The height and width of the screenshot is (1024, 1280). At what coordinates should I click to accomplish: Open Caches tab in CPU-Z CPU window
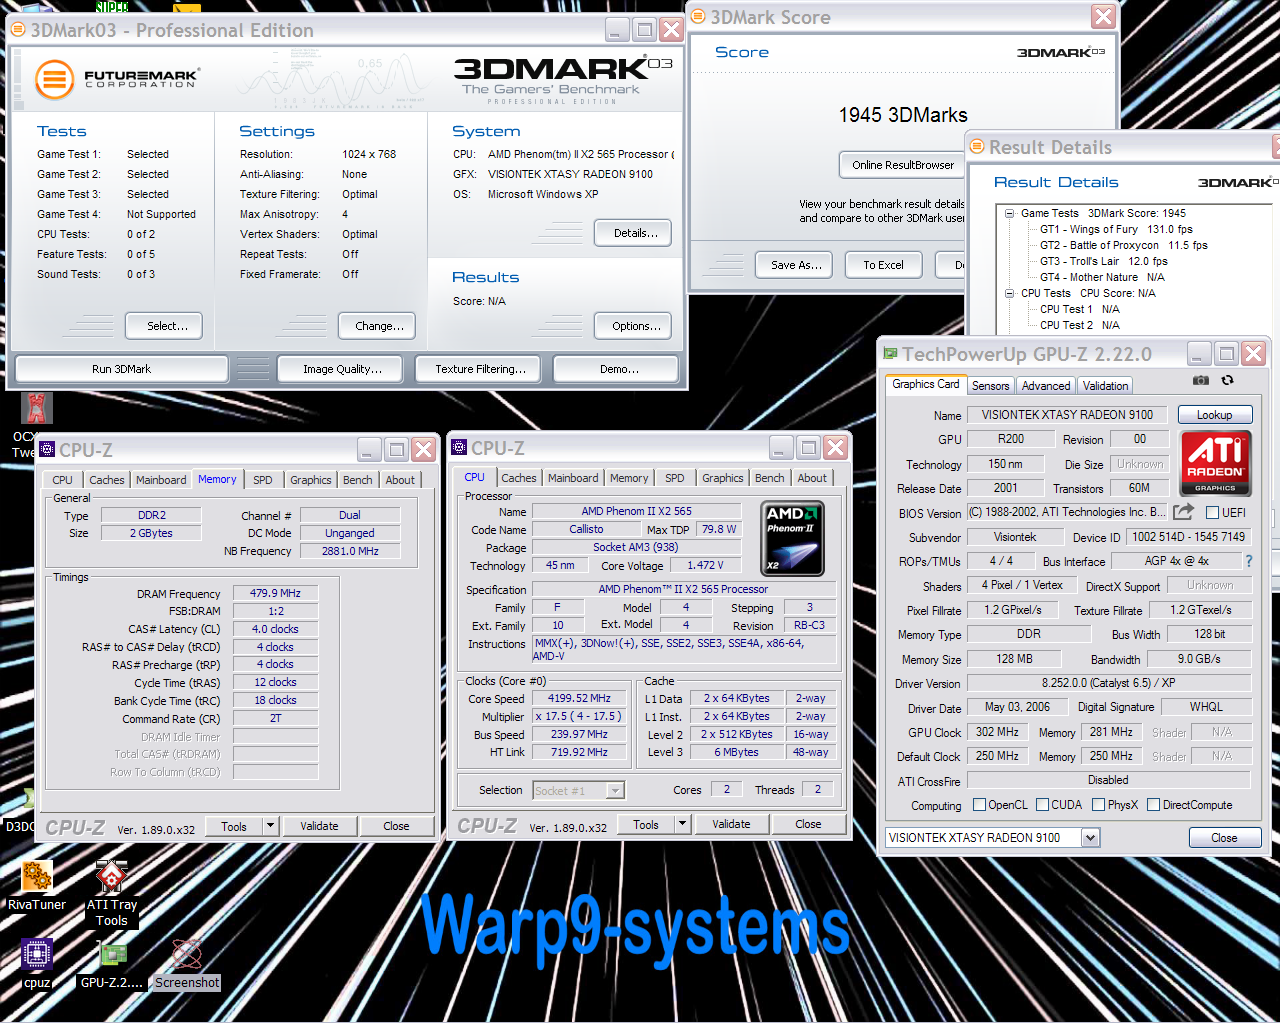coord(519,478)
